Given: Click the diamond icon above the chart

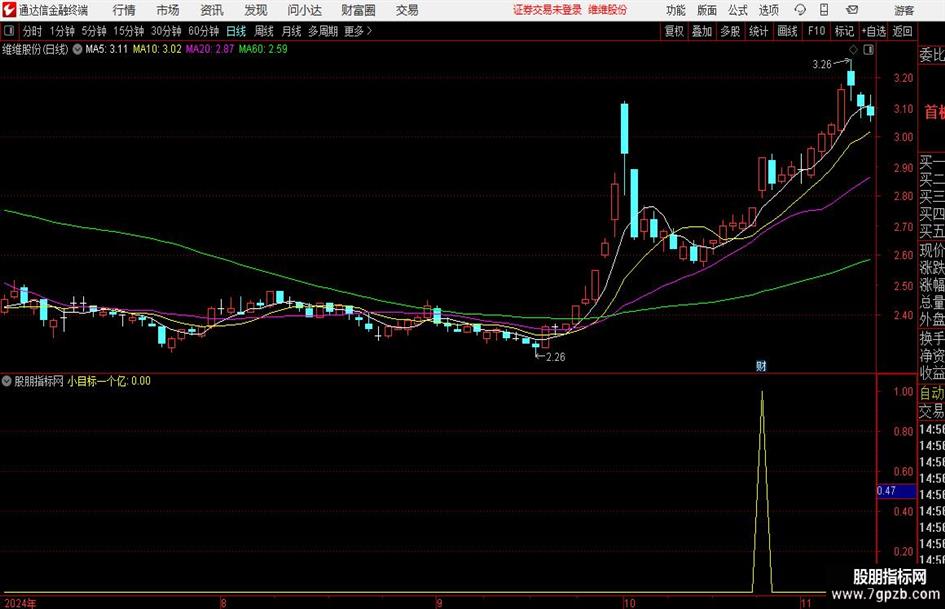Looking at the screenshot, I should tap(853, 49).
